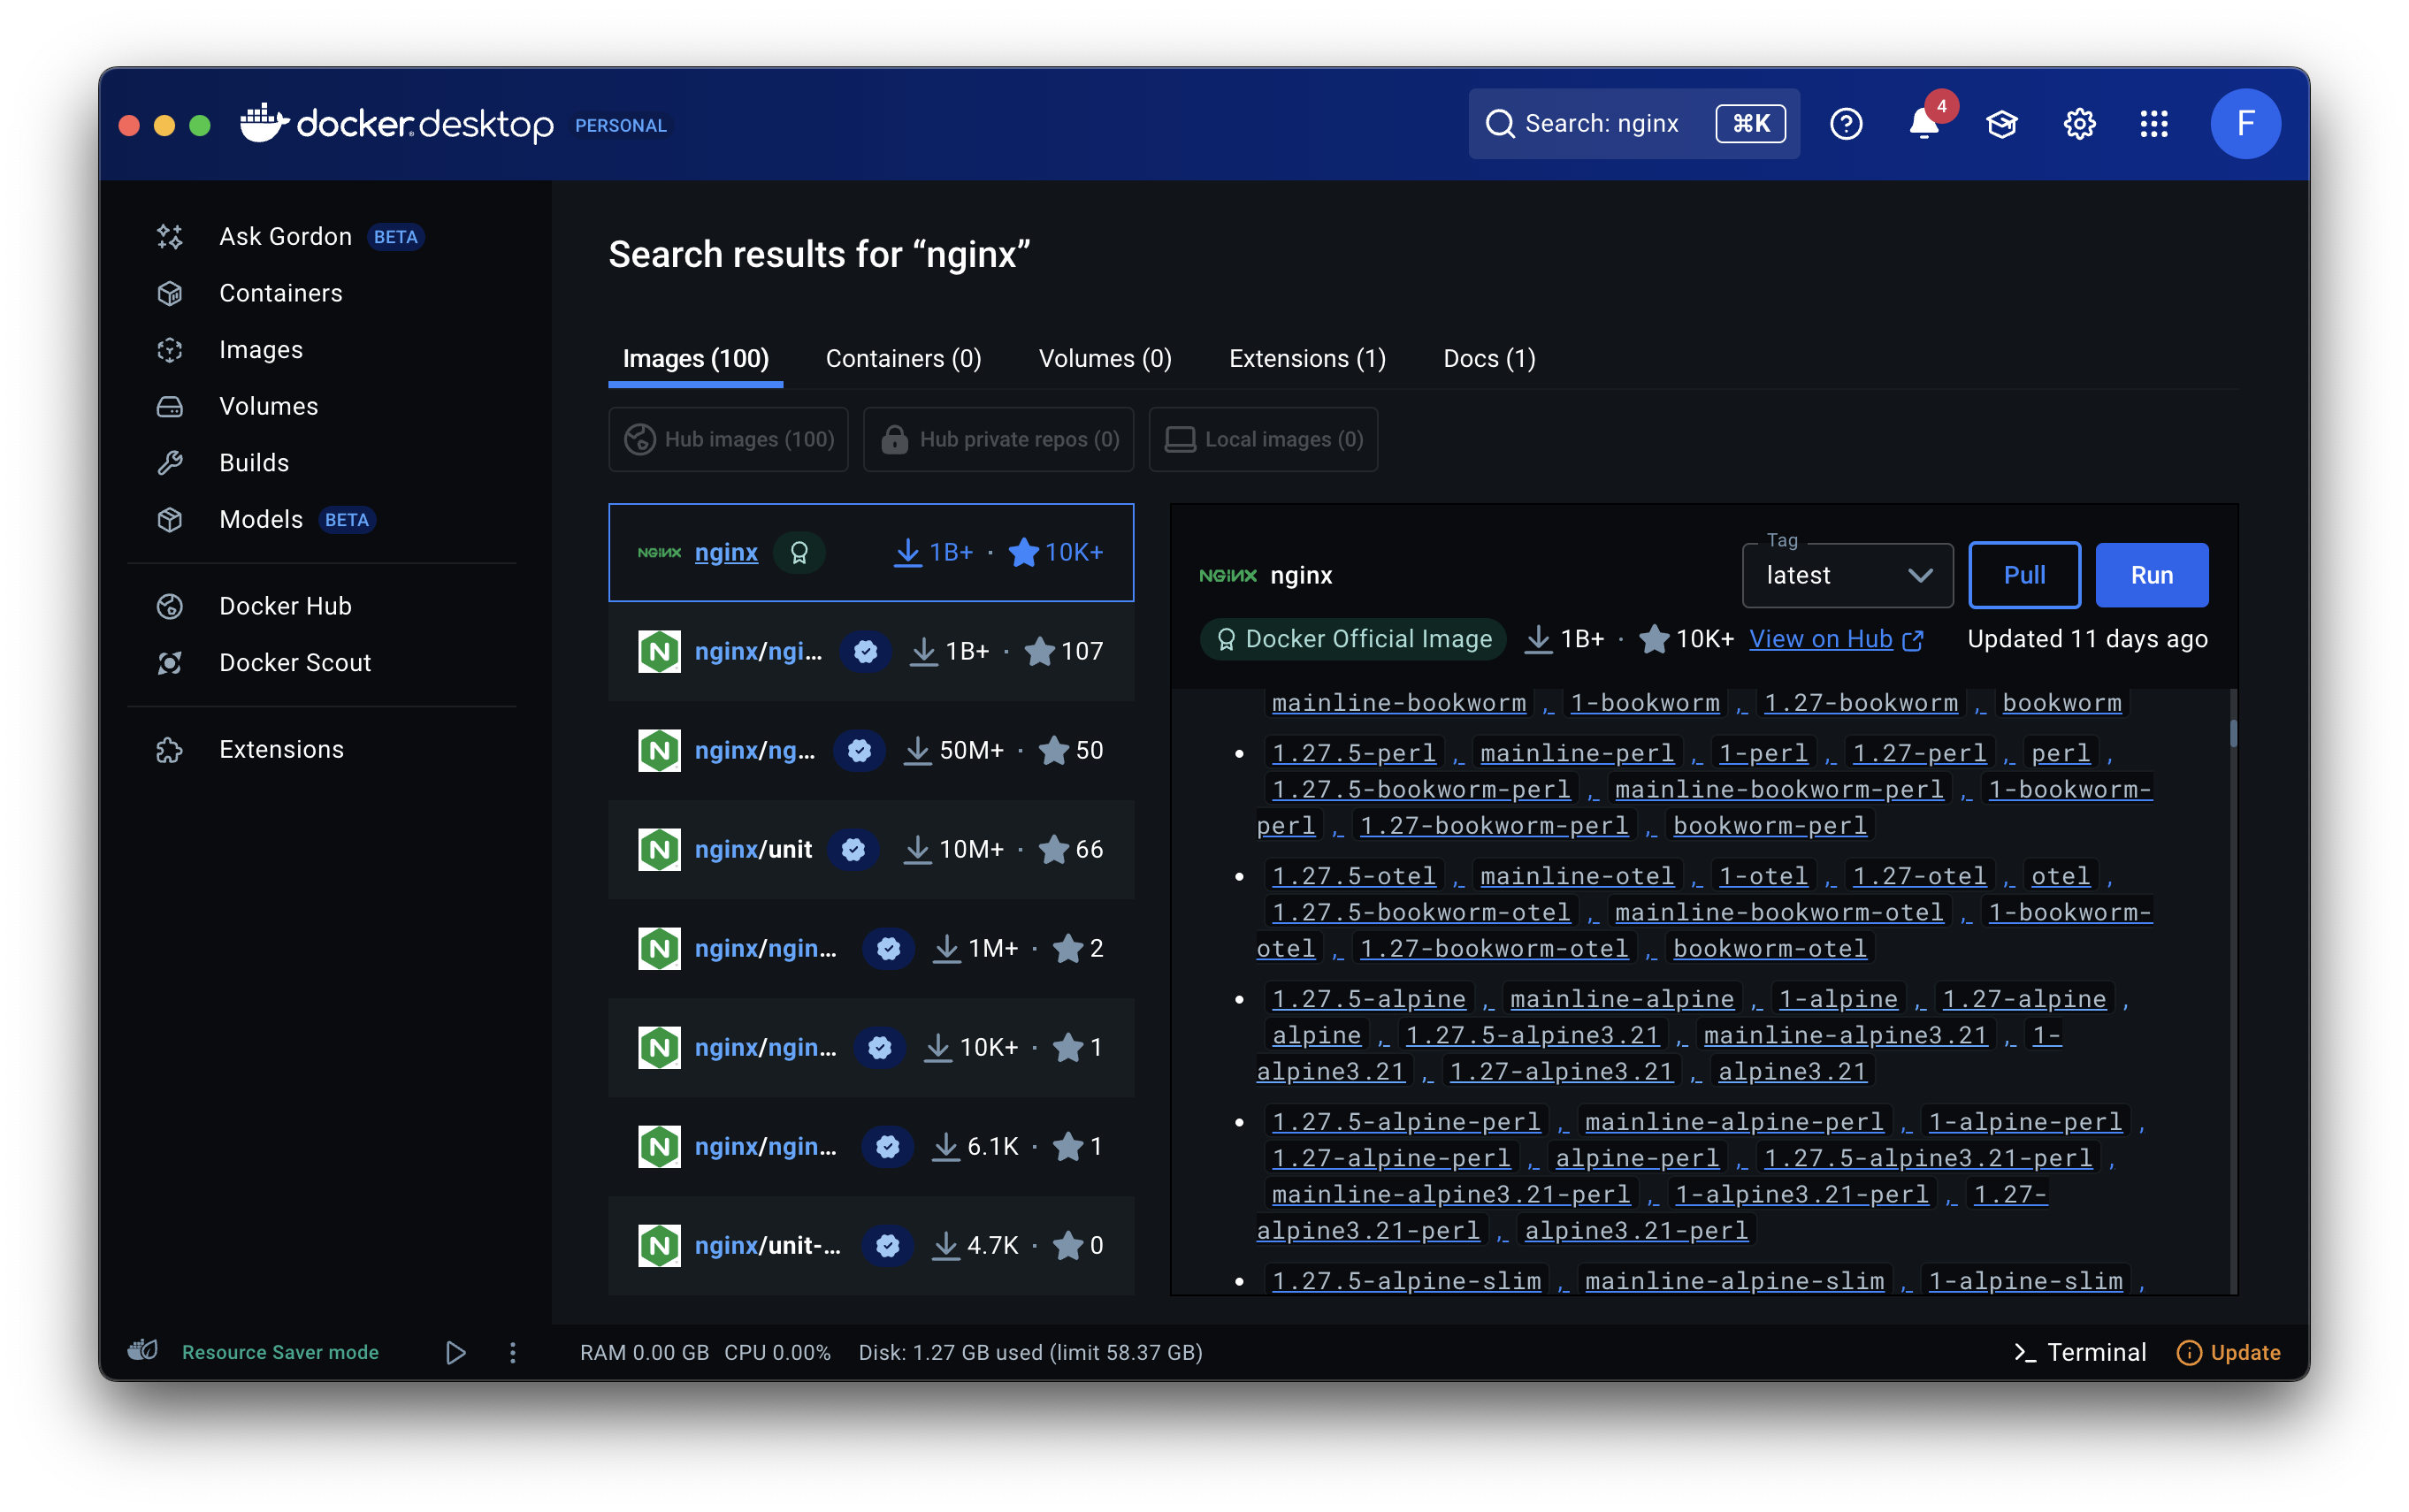Click the Resource Saver play icon
The height and width of the screenshot is (1512, 2409).
455,1352
